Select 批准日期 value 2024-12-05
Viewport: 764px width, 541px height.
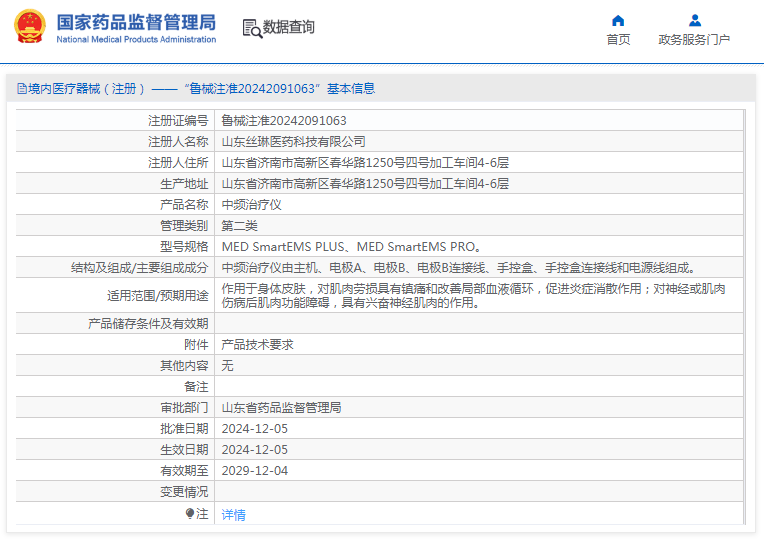tap(254, 428)
